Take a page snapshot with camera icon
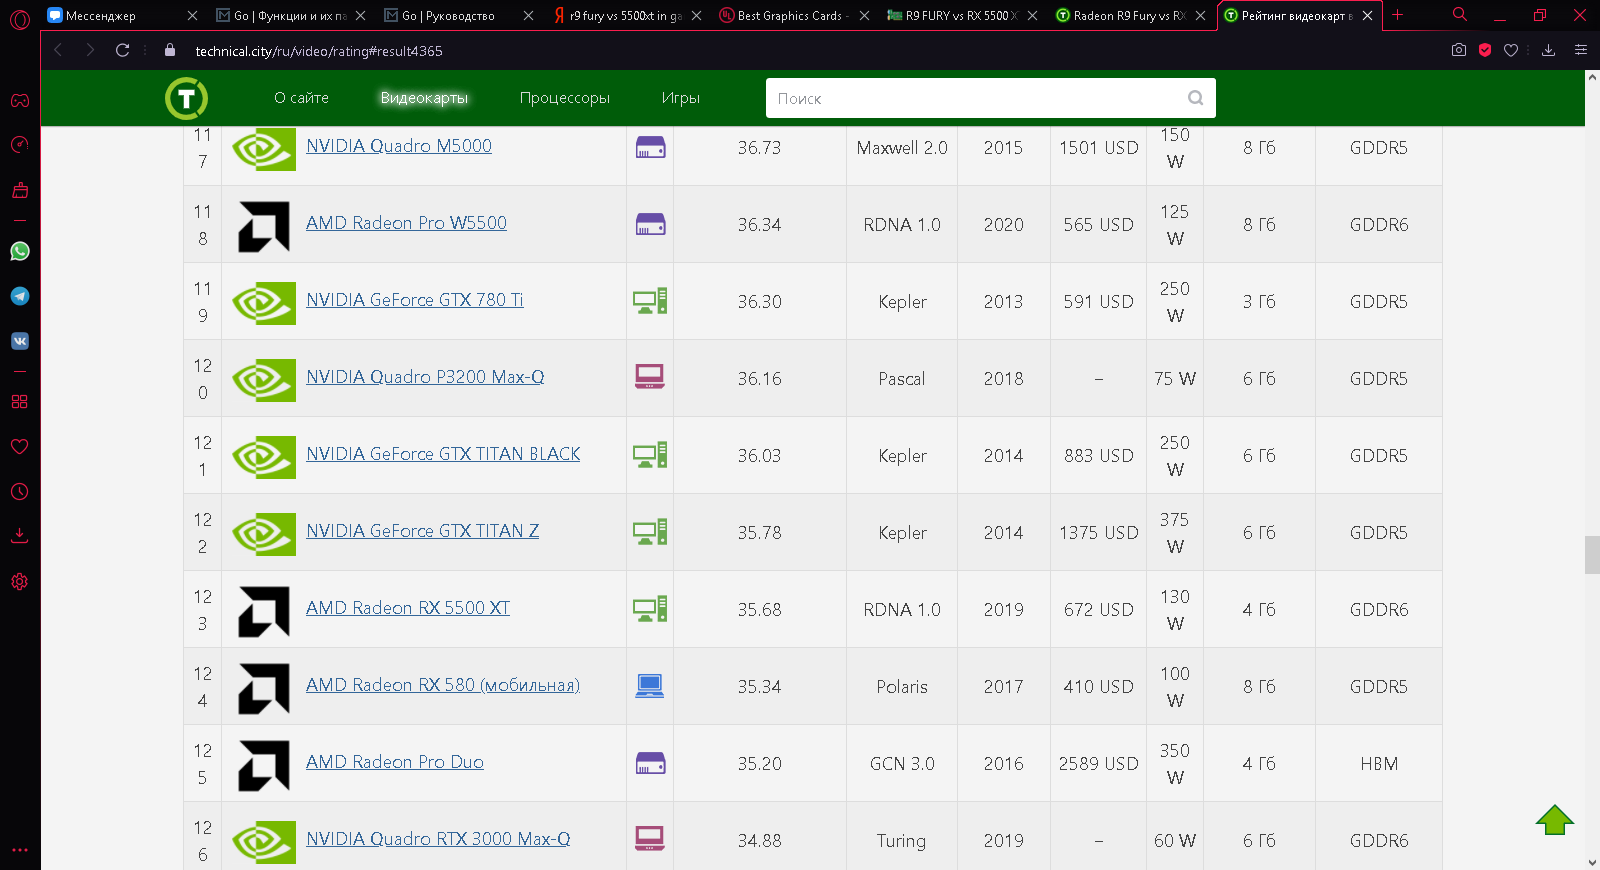Viewport: 1600px width, 870px height. 1459,50
